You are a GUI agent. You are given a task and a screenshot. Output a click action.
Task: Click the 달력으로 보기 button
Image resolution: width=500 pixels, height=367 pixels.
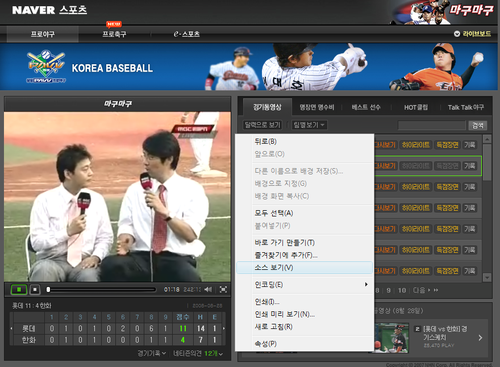point(263,125)
